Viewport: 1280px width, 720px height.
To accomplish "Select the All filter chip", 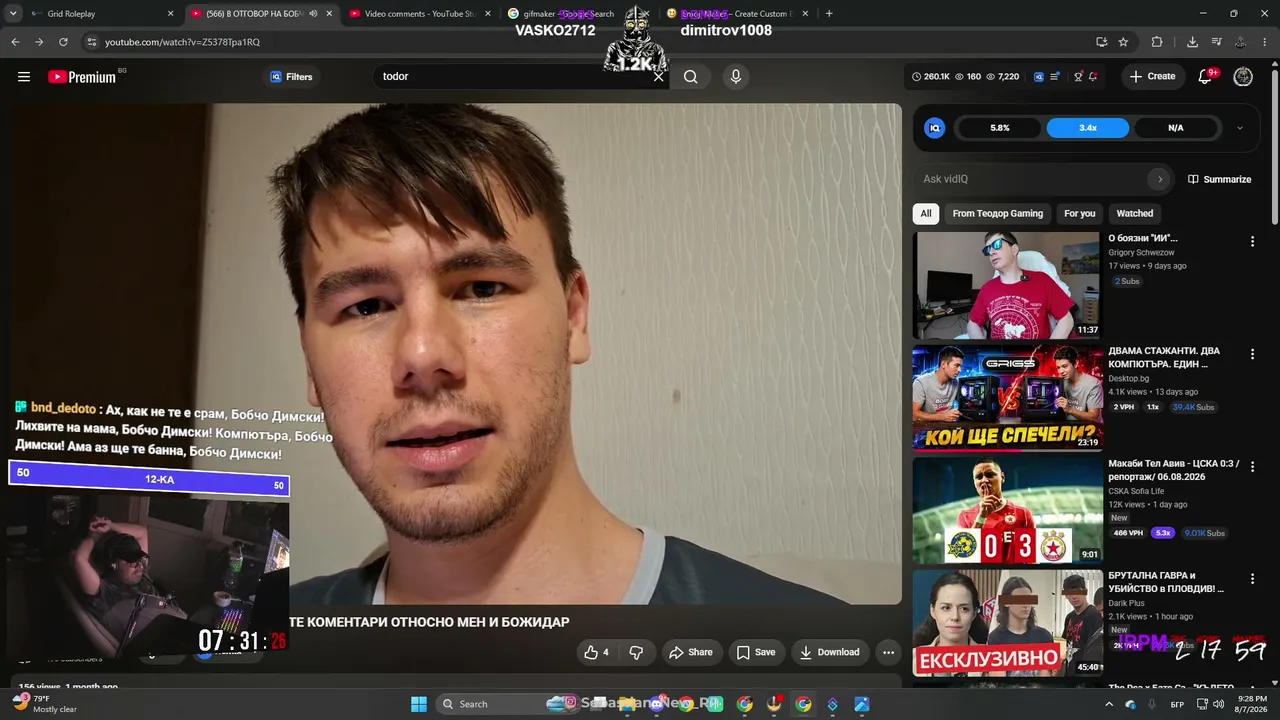I will [926, 213].
